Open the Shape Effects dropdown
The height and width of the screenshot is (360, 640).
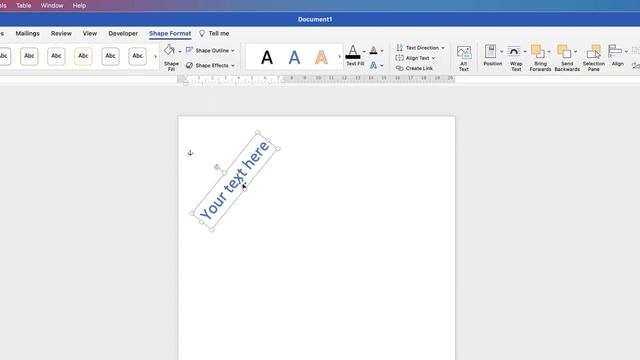click(x=210, y=65)
